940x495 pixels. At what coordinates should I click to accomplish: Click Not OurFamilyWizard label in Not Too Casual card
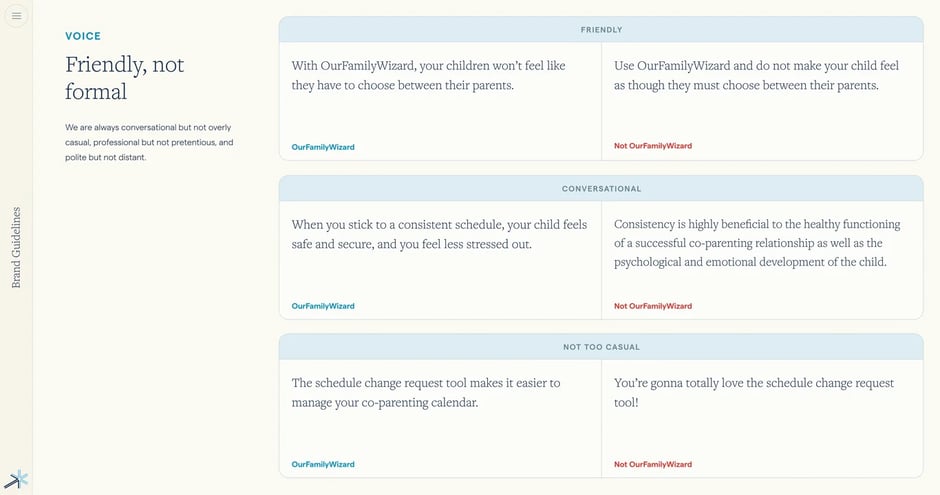[x=653, y=464]
